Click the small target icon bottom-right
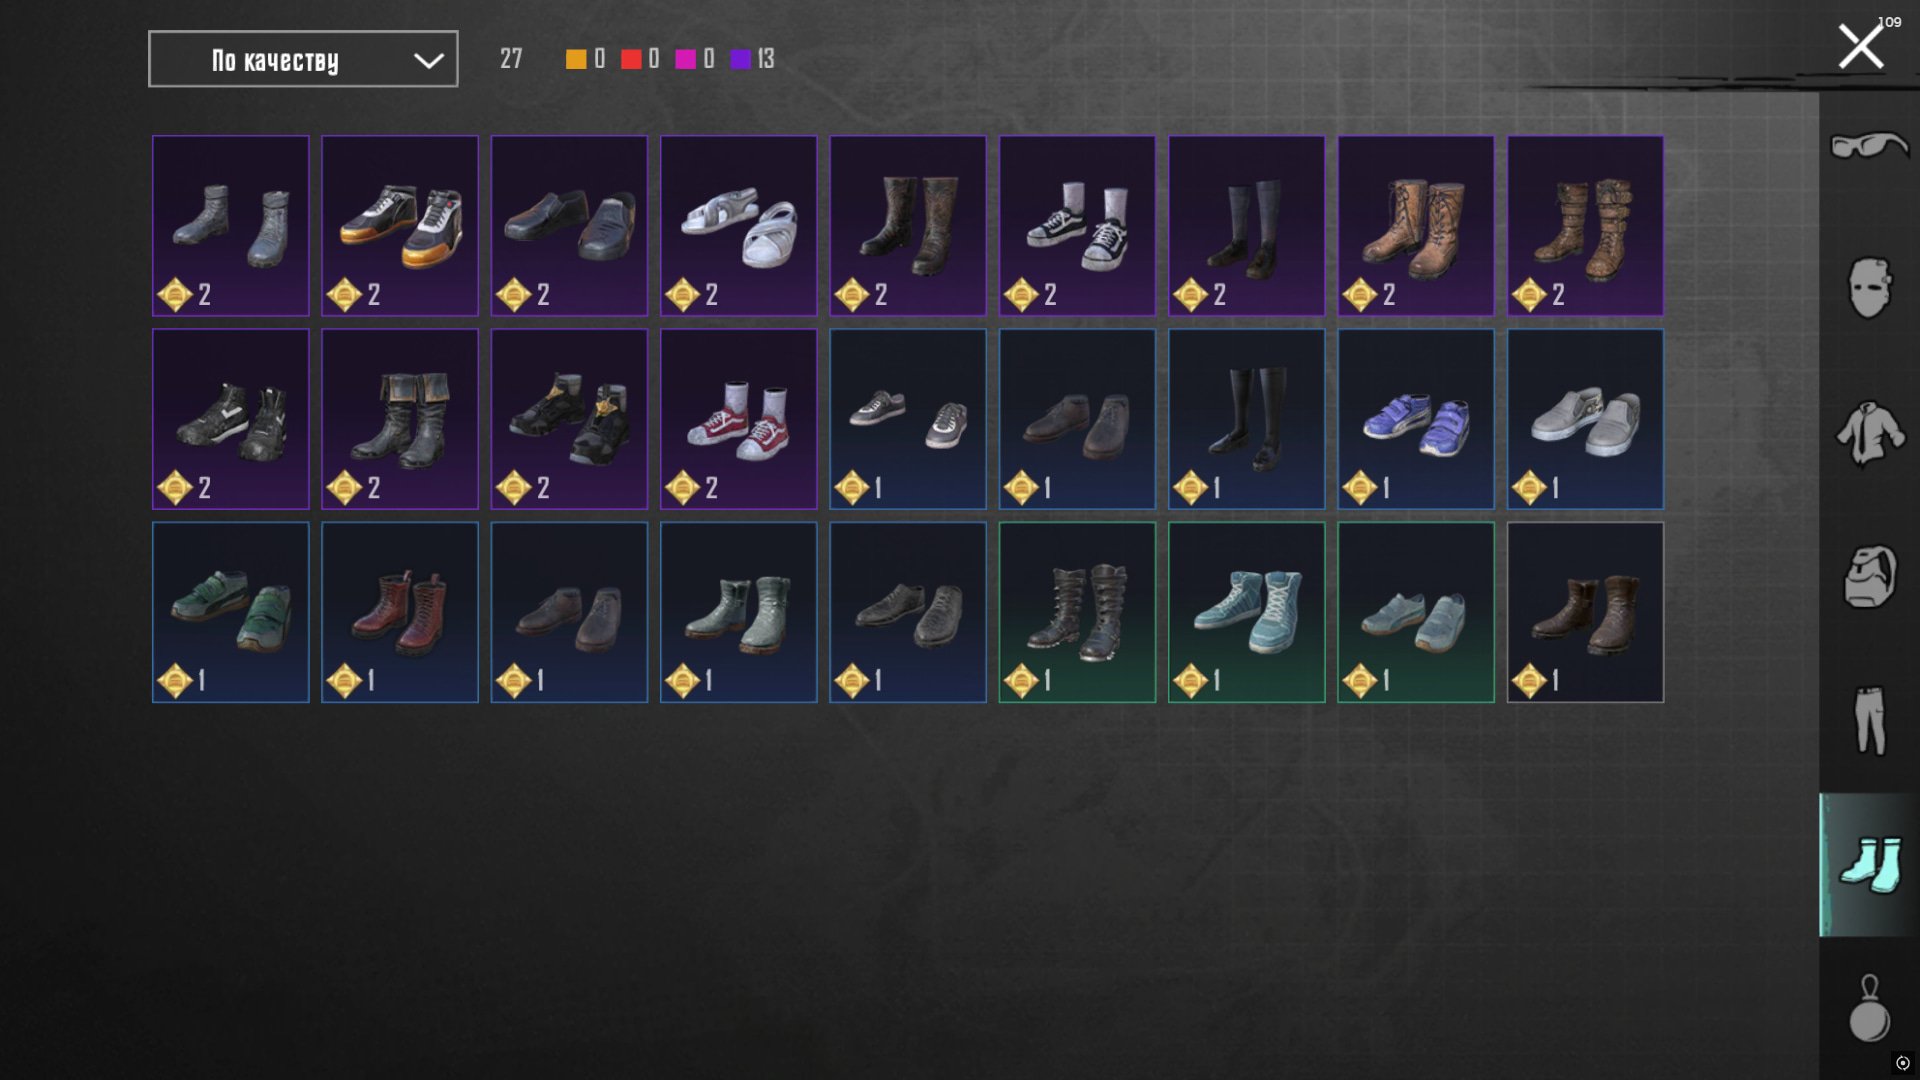This screenshot has height=1080, width=1920. 1902,1063
